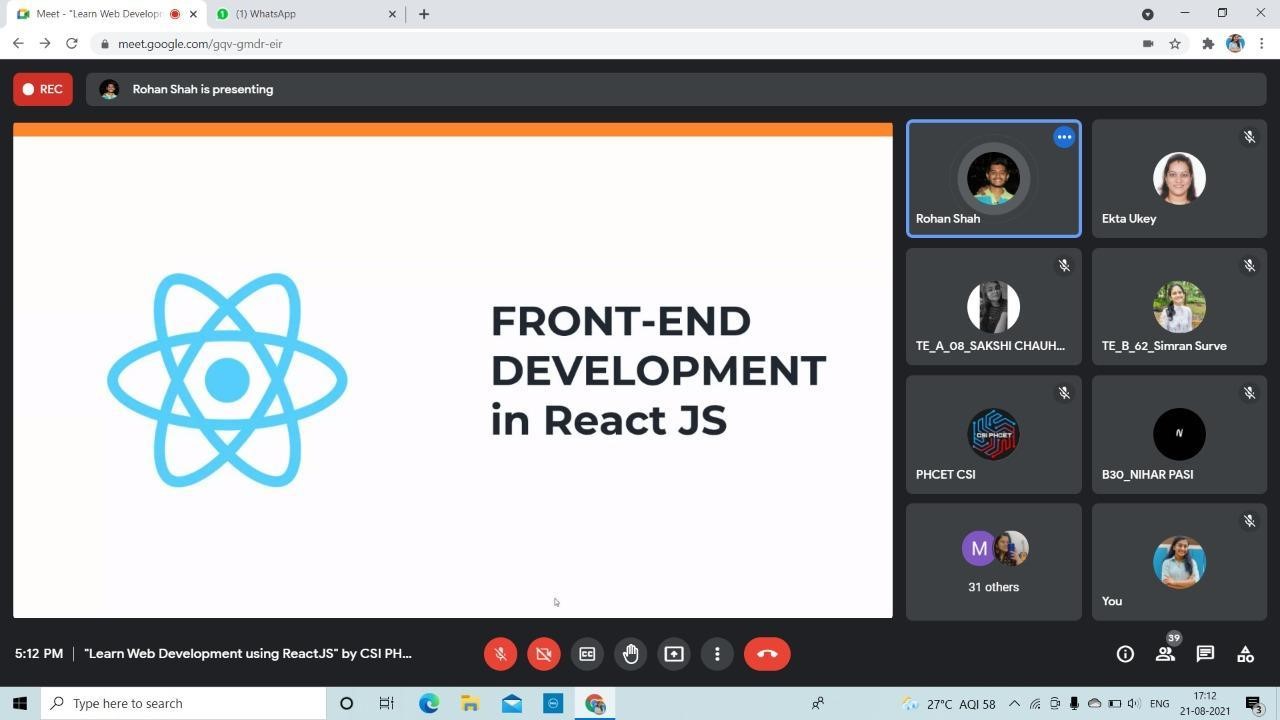
Task: Close the WhatsApp browser tab
Action: 392,14
